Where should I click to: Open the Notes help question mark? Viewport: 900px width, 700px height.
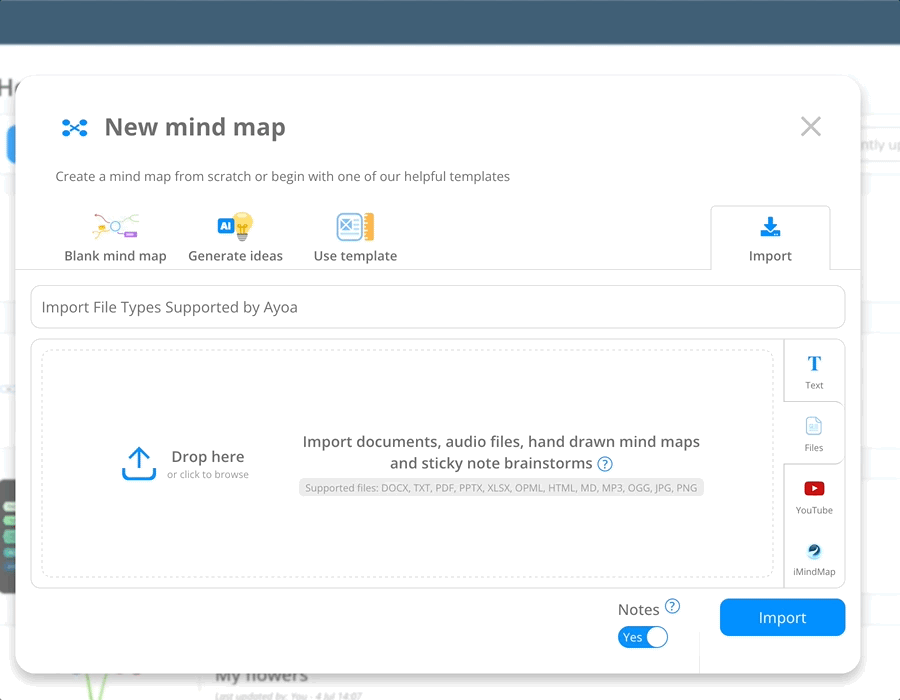[672, 606]
